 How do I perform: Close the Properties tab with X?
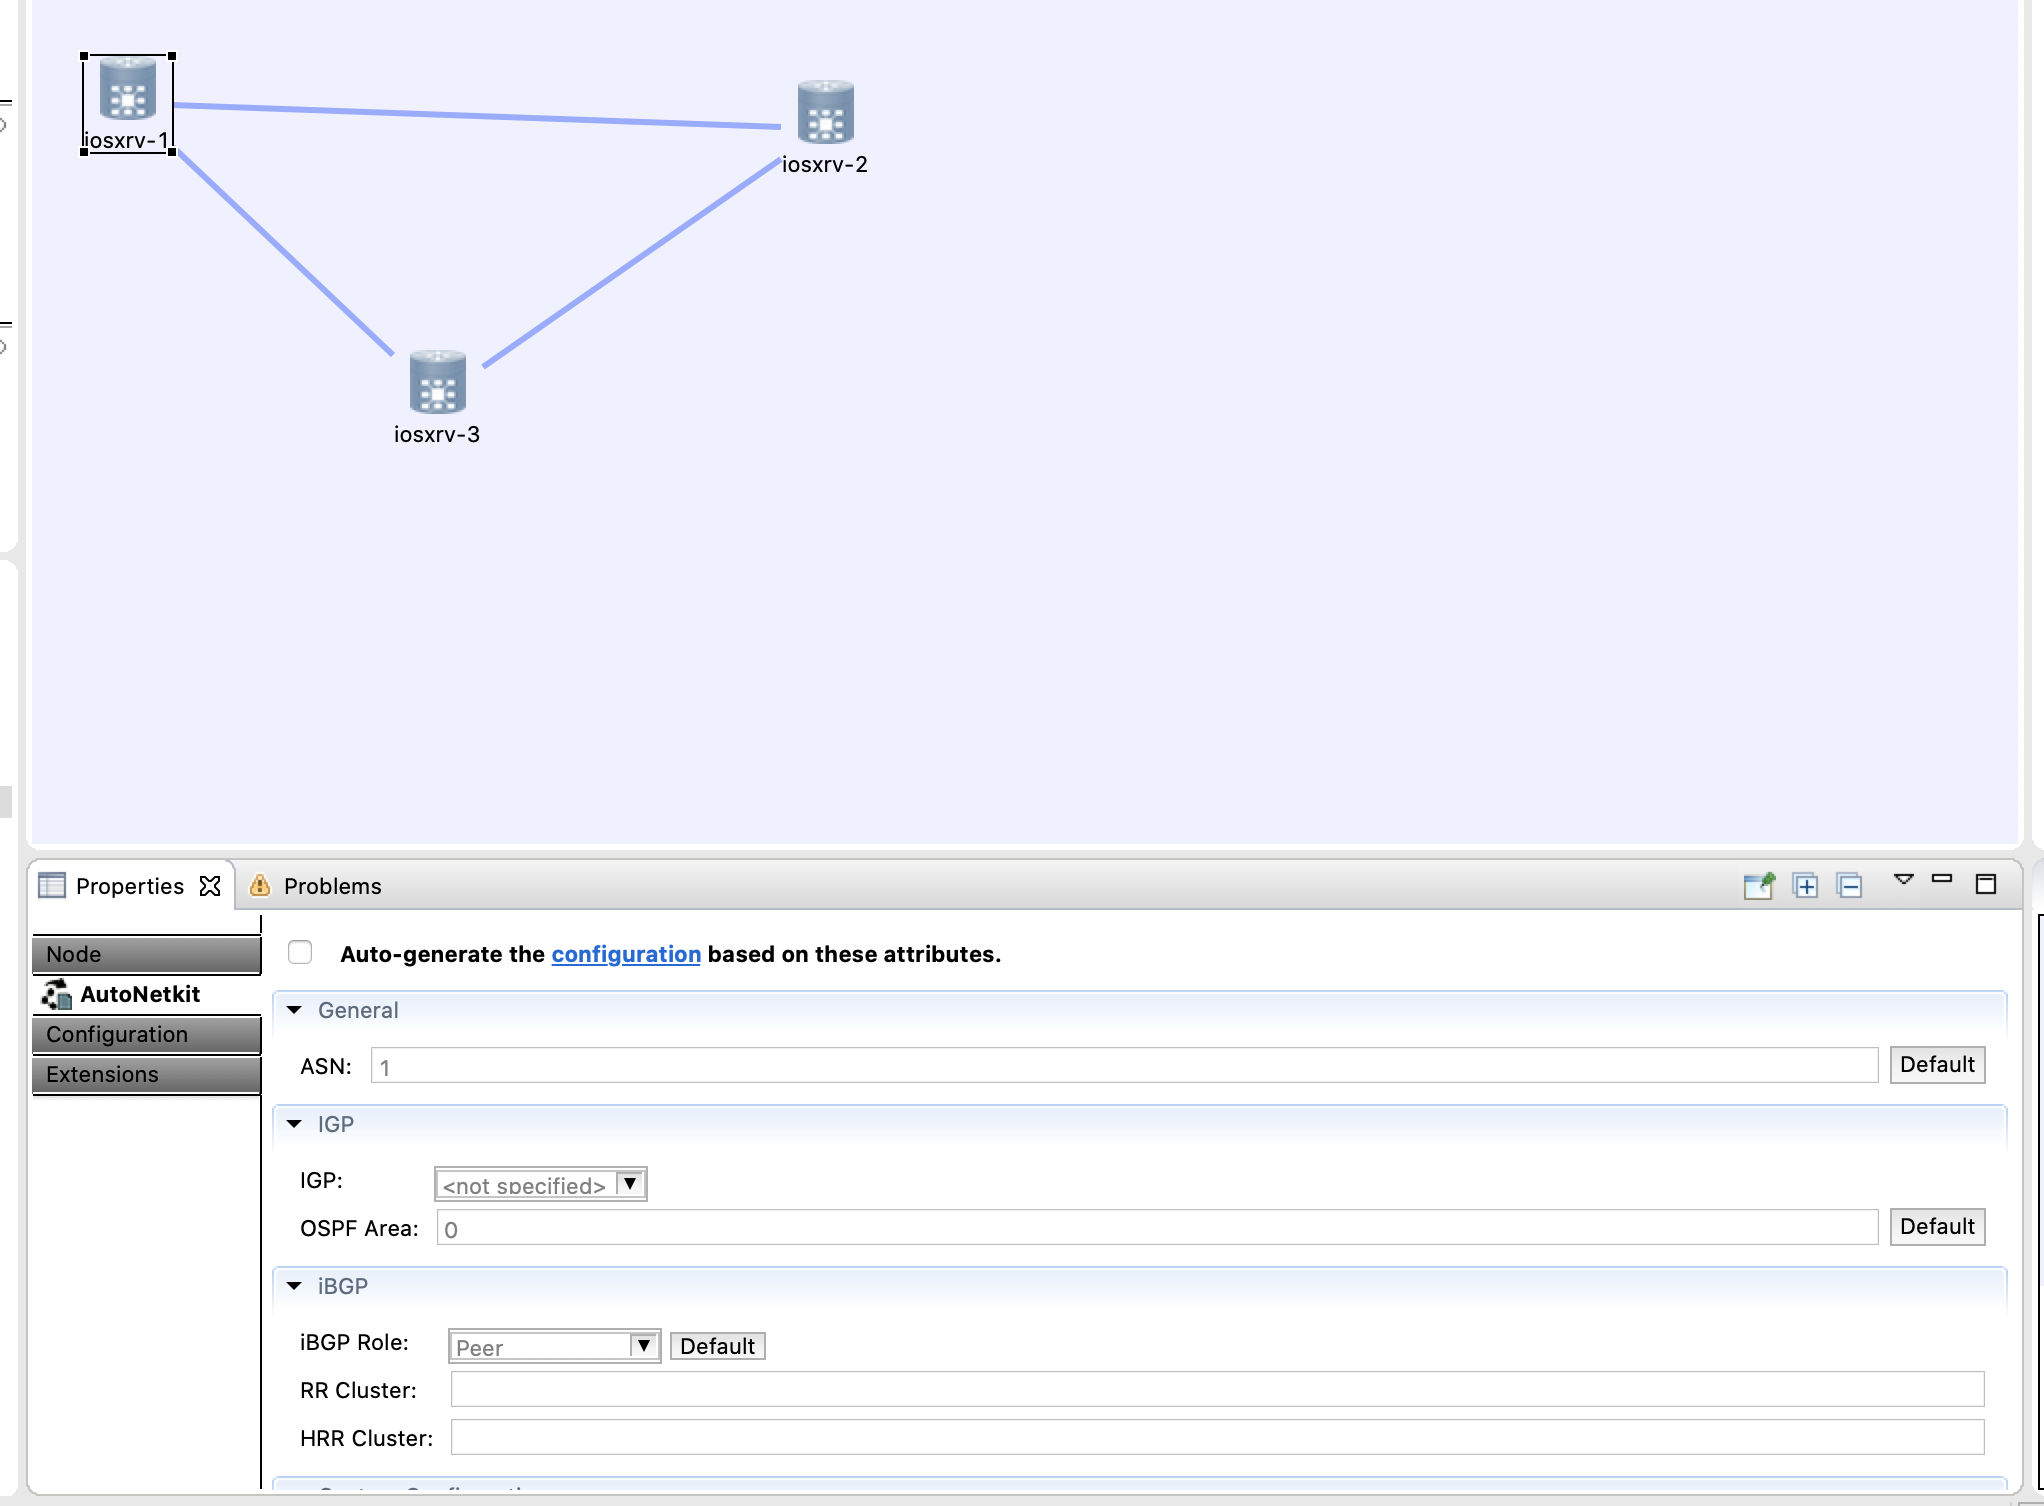point(210,886)
